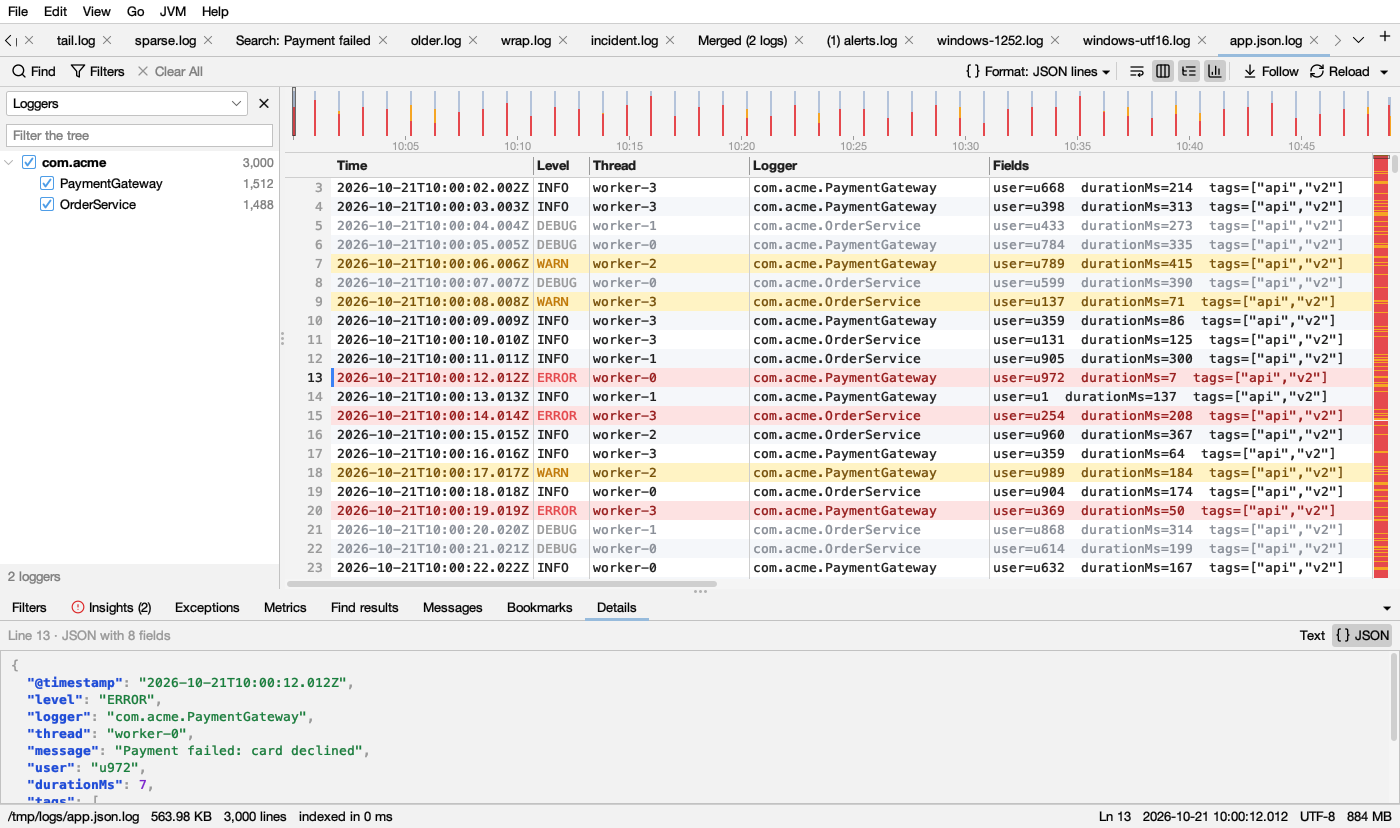Click the histogram bar near 10:15
This screenshot has width=1400, height=828.
point(628,114)
